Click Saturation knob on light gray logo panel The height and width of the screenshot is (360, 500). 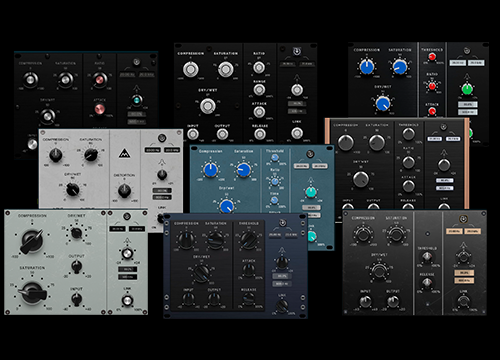[91, 155]
